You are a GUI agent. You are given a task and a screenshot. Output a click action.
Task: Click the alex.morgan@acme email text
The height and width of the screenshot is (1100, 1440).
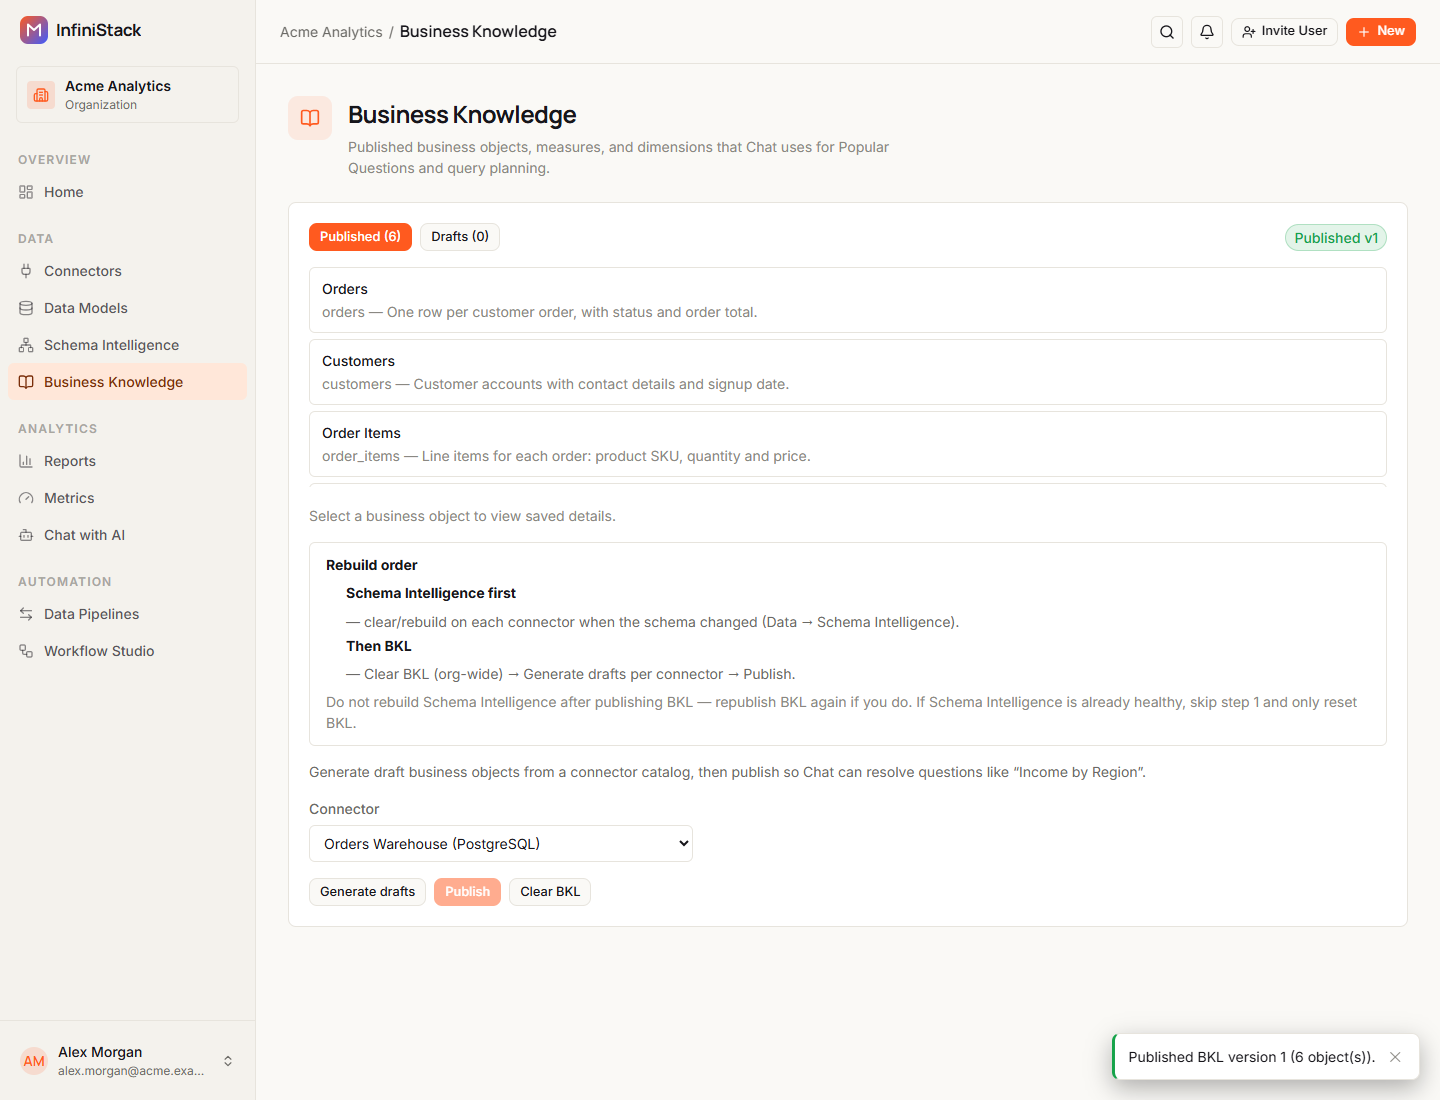coord(131,1071)
